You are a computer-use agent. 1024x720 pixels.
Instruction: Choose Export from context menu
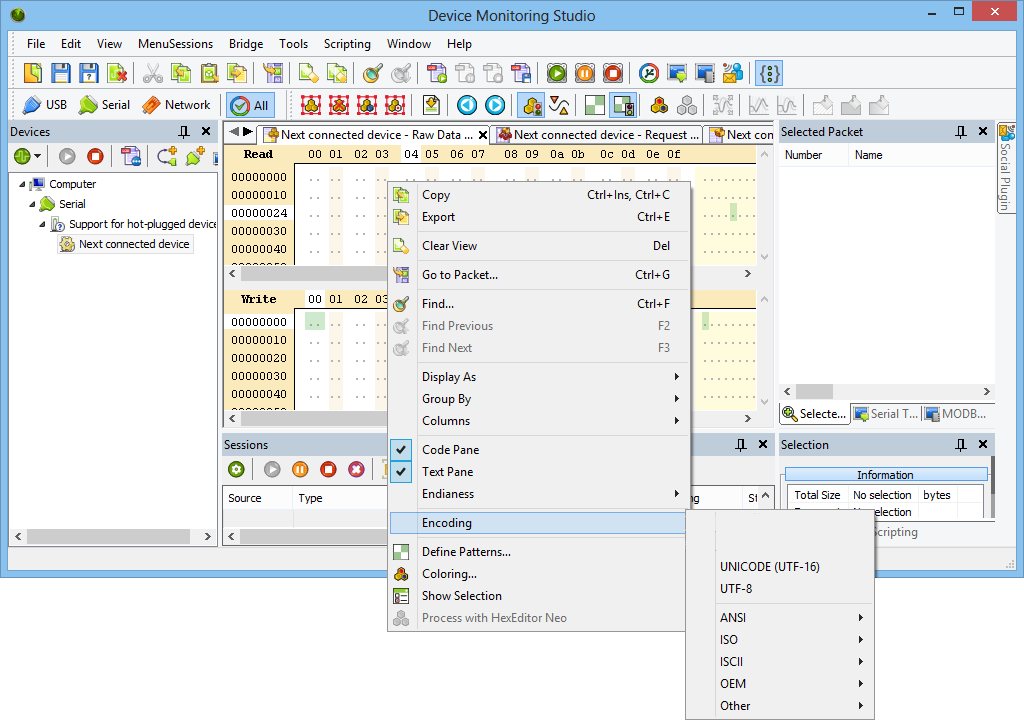pos(538,217)
